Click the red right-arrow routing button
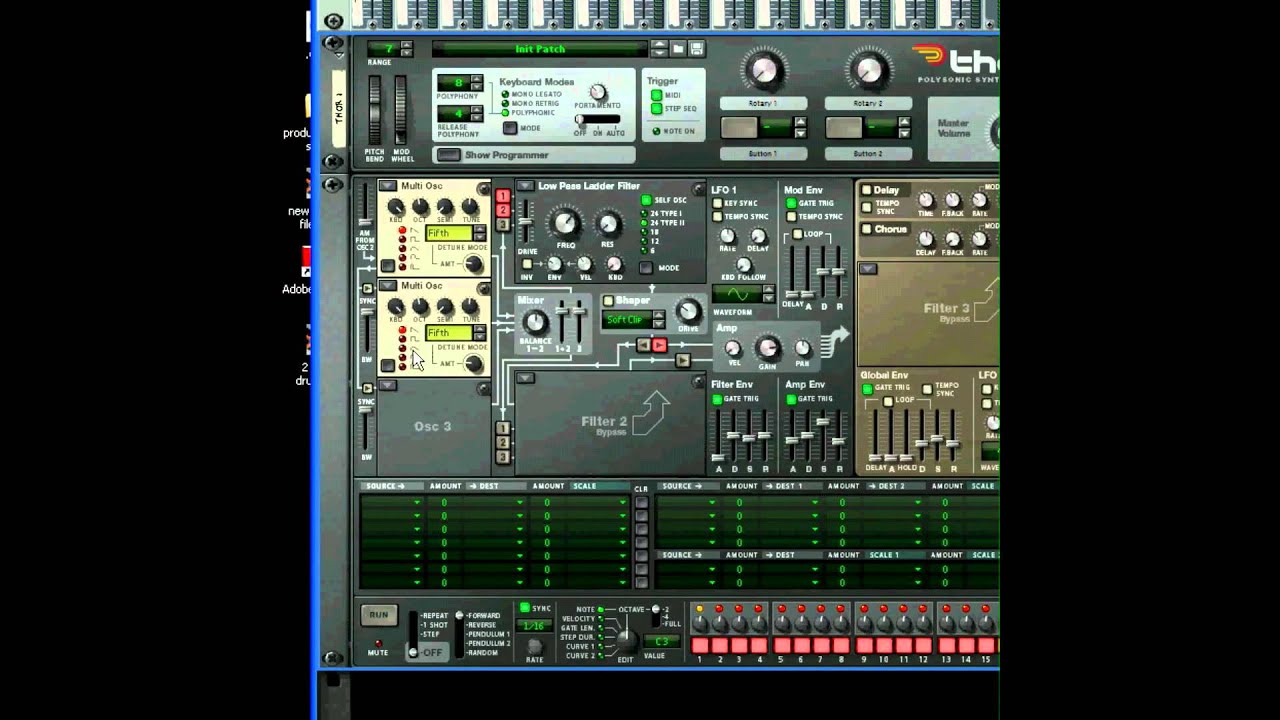 point(659,345)
